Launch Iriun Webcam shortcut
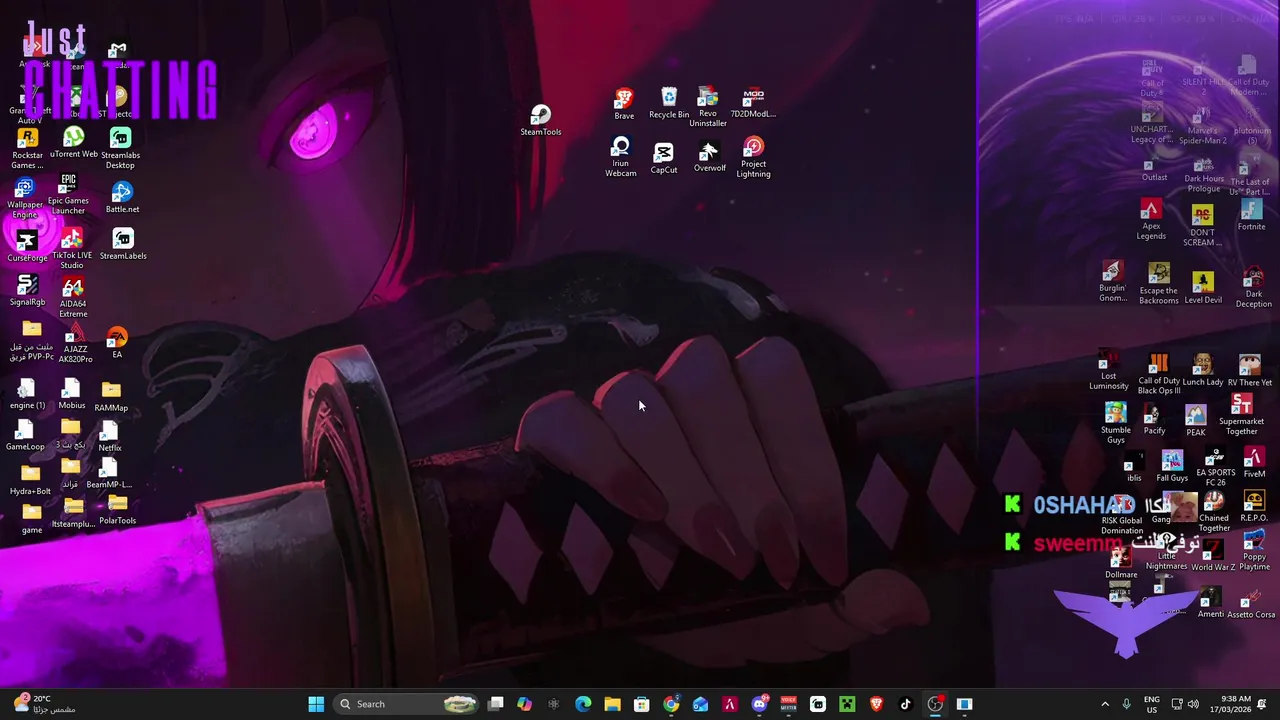Screen dimensions: 1280x720 click(621, 158)
